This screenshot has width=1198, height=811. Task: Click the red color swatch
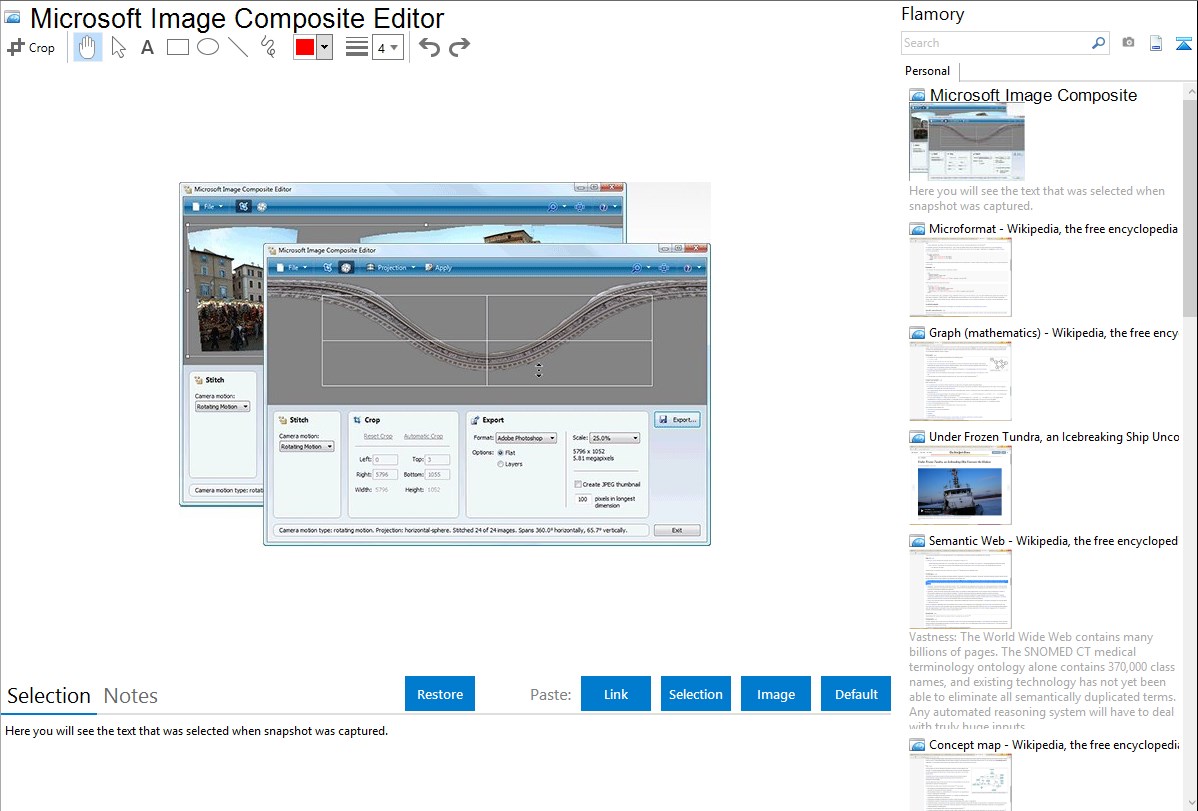pyautogui.click(x=305, y=47)
